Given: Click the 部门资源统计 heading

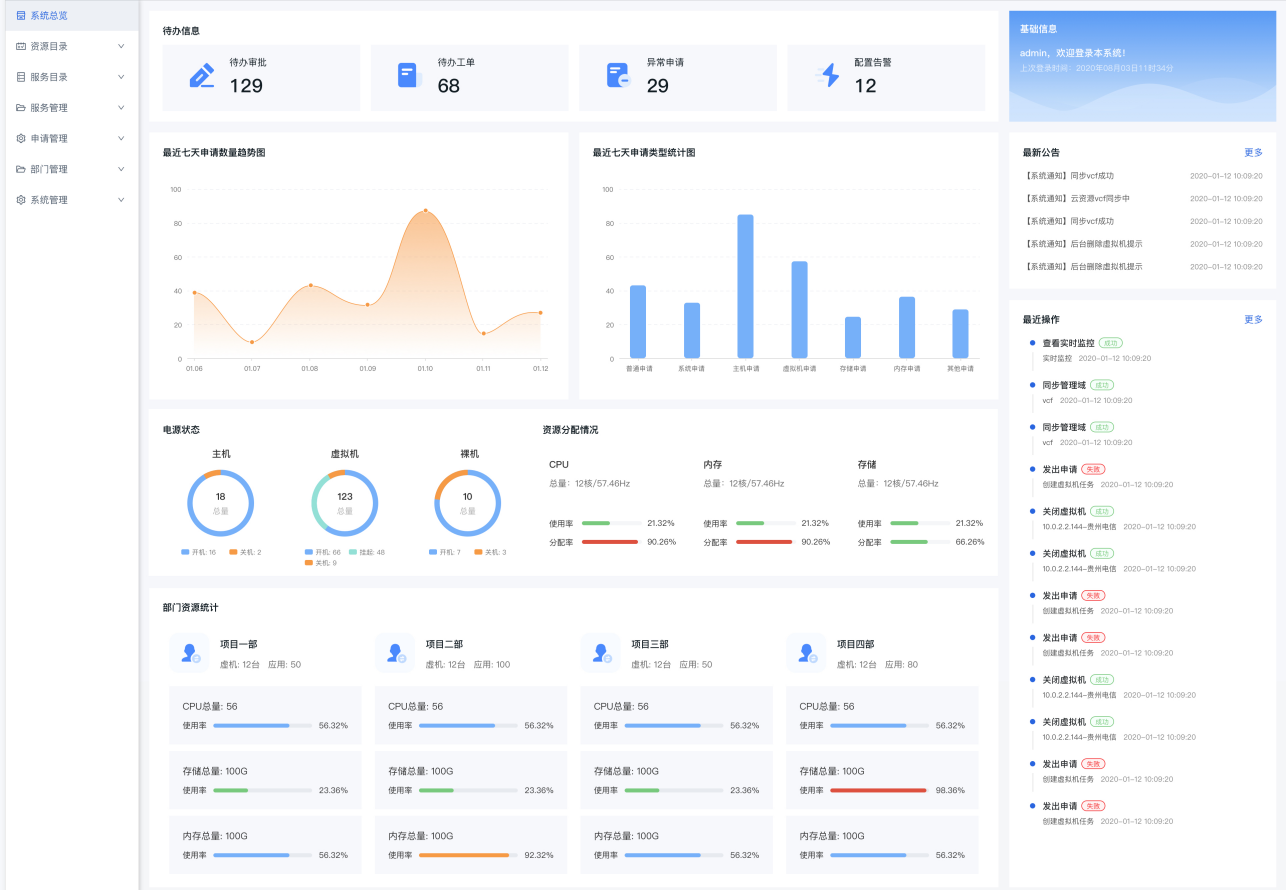Looking at the screenshot, I should (x=191, y=608).
